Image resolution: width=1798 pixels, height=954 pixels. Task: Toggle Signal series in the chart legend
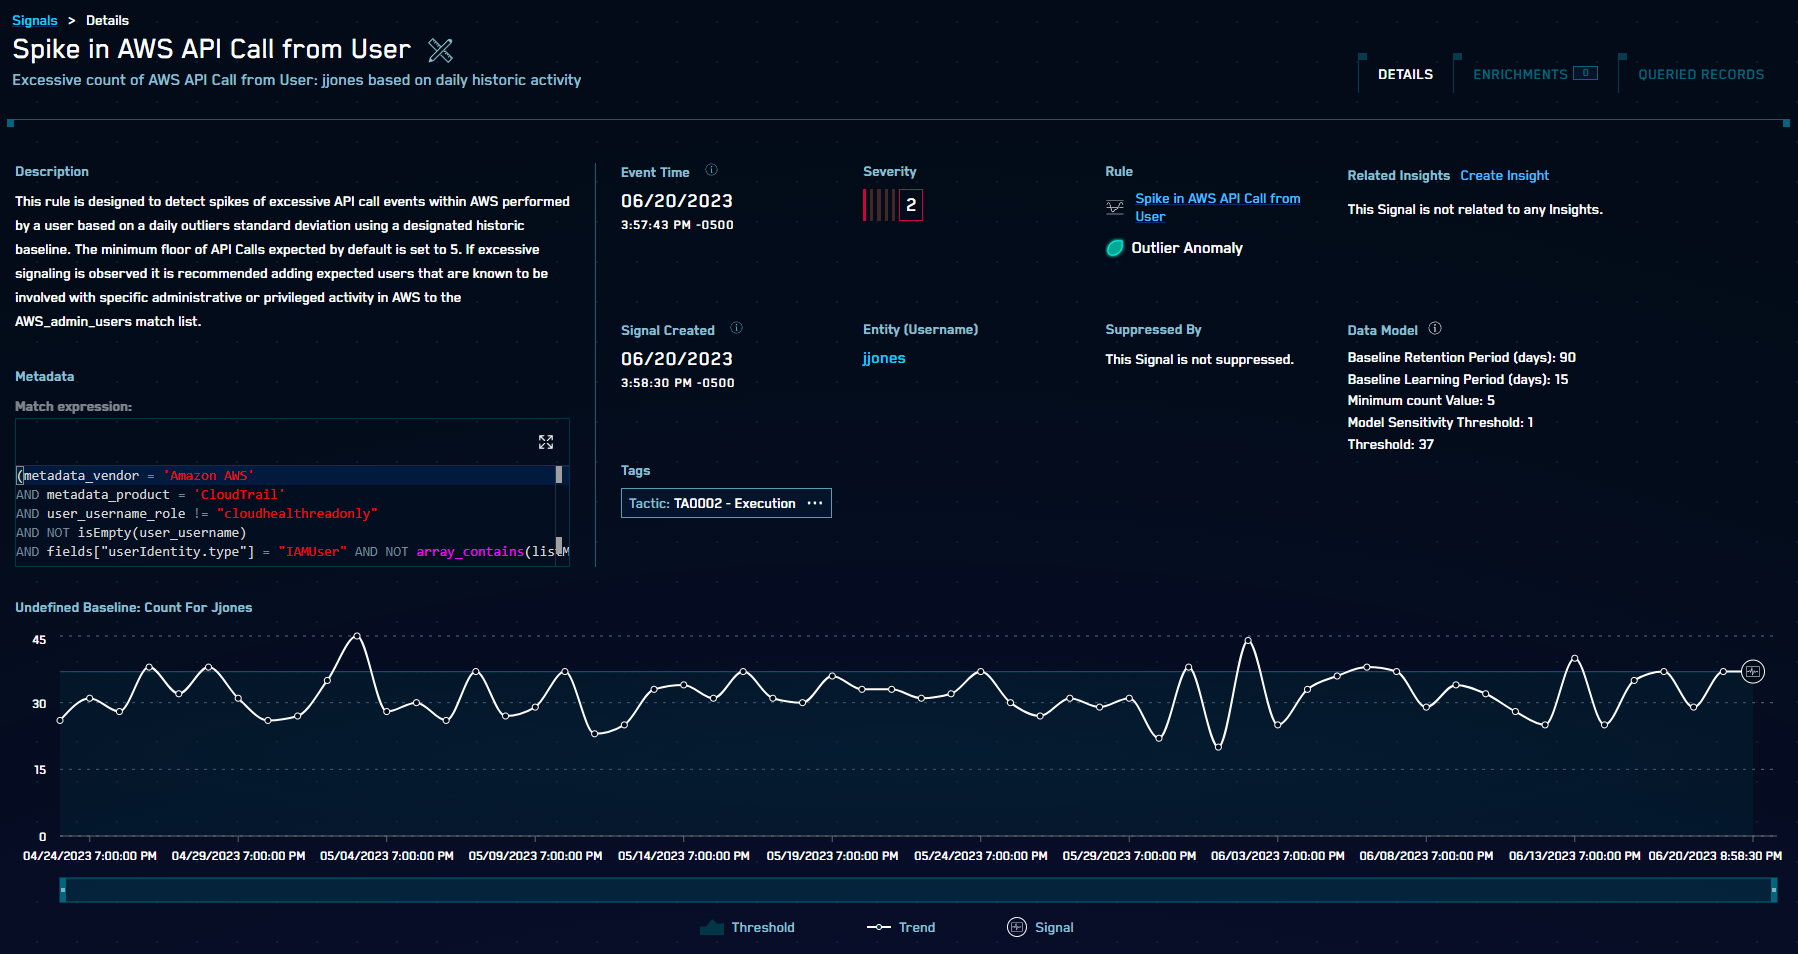pyautogui.click(x=1040, y=927)
